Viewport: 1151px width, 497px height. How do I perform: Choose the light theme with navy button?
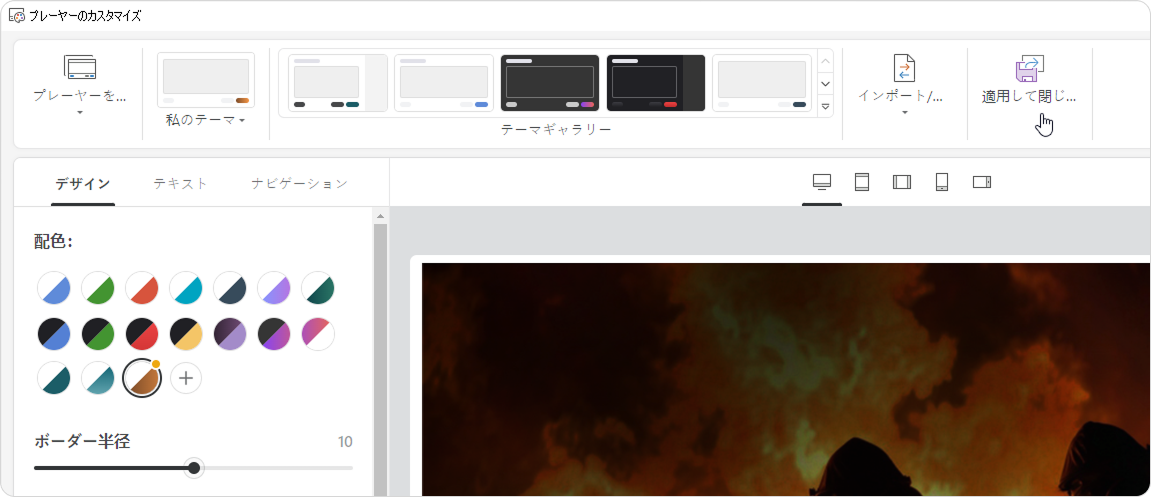pos(762,83)
